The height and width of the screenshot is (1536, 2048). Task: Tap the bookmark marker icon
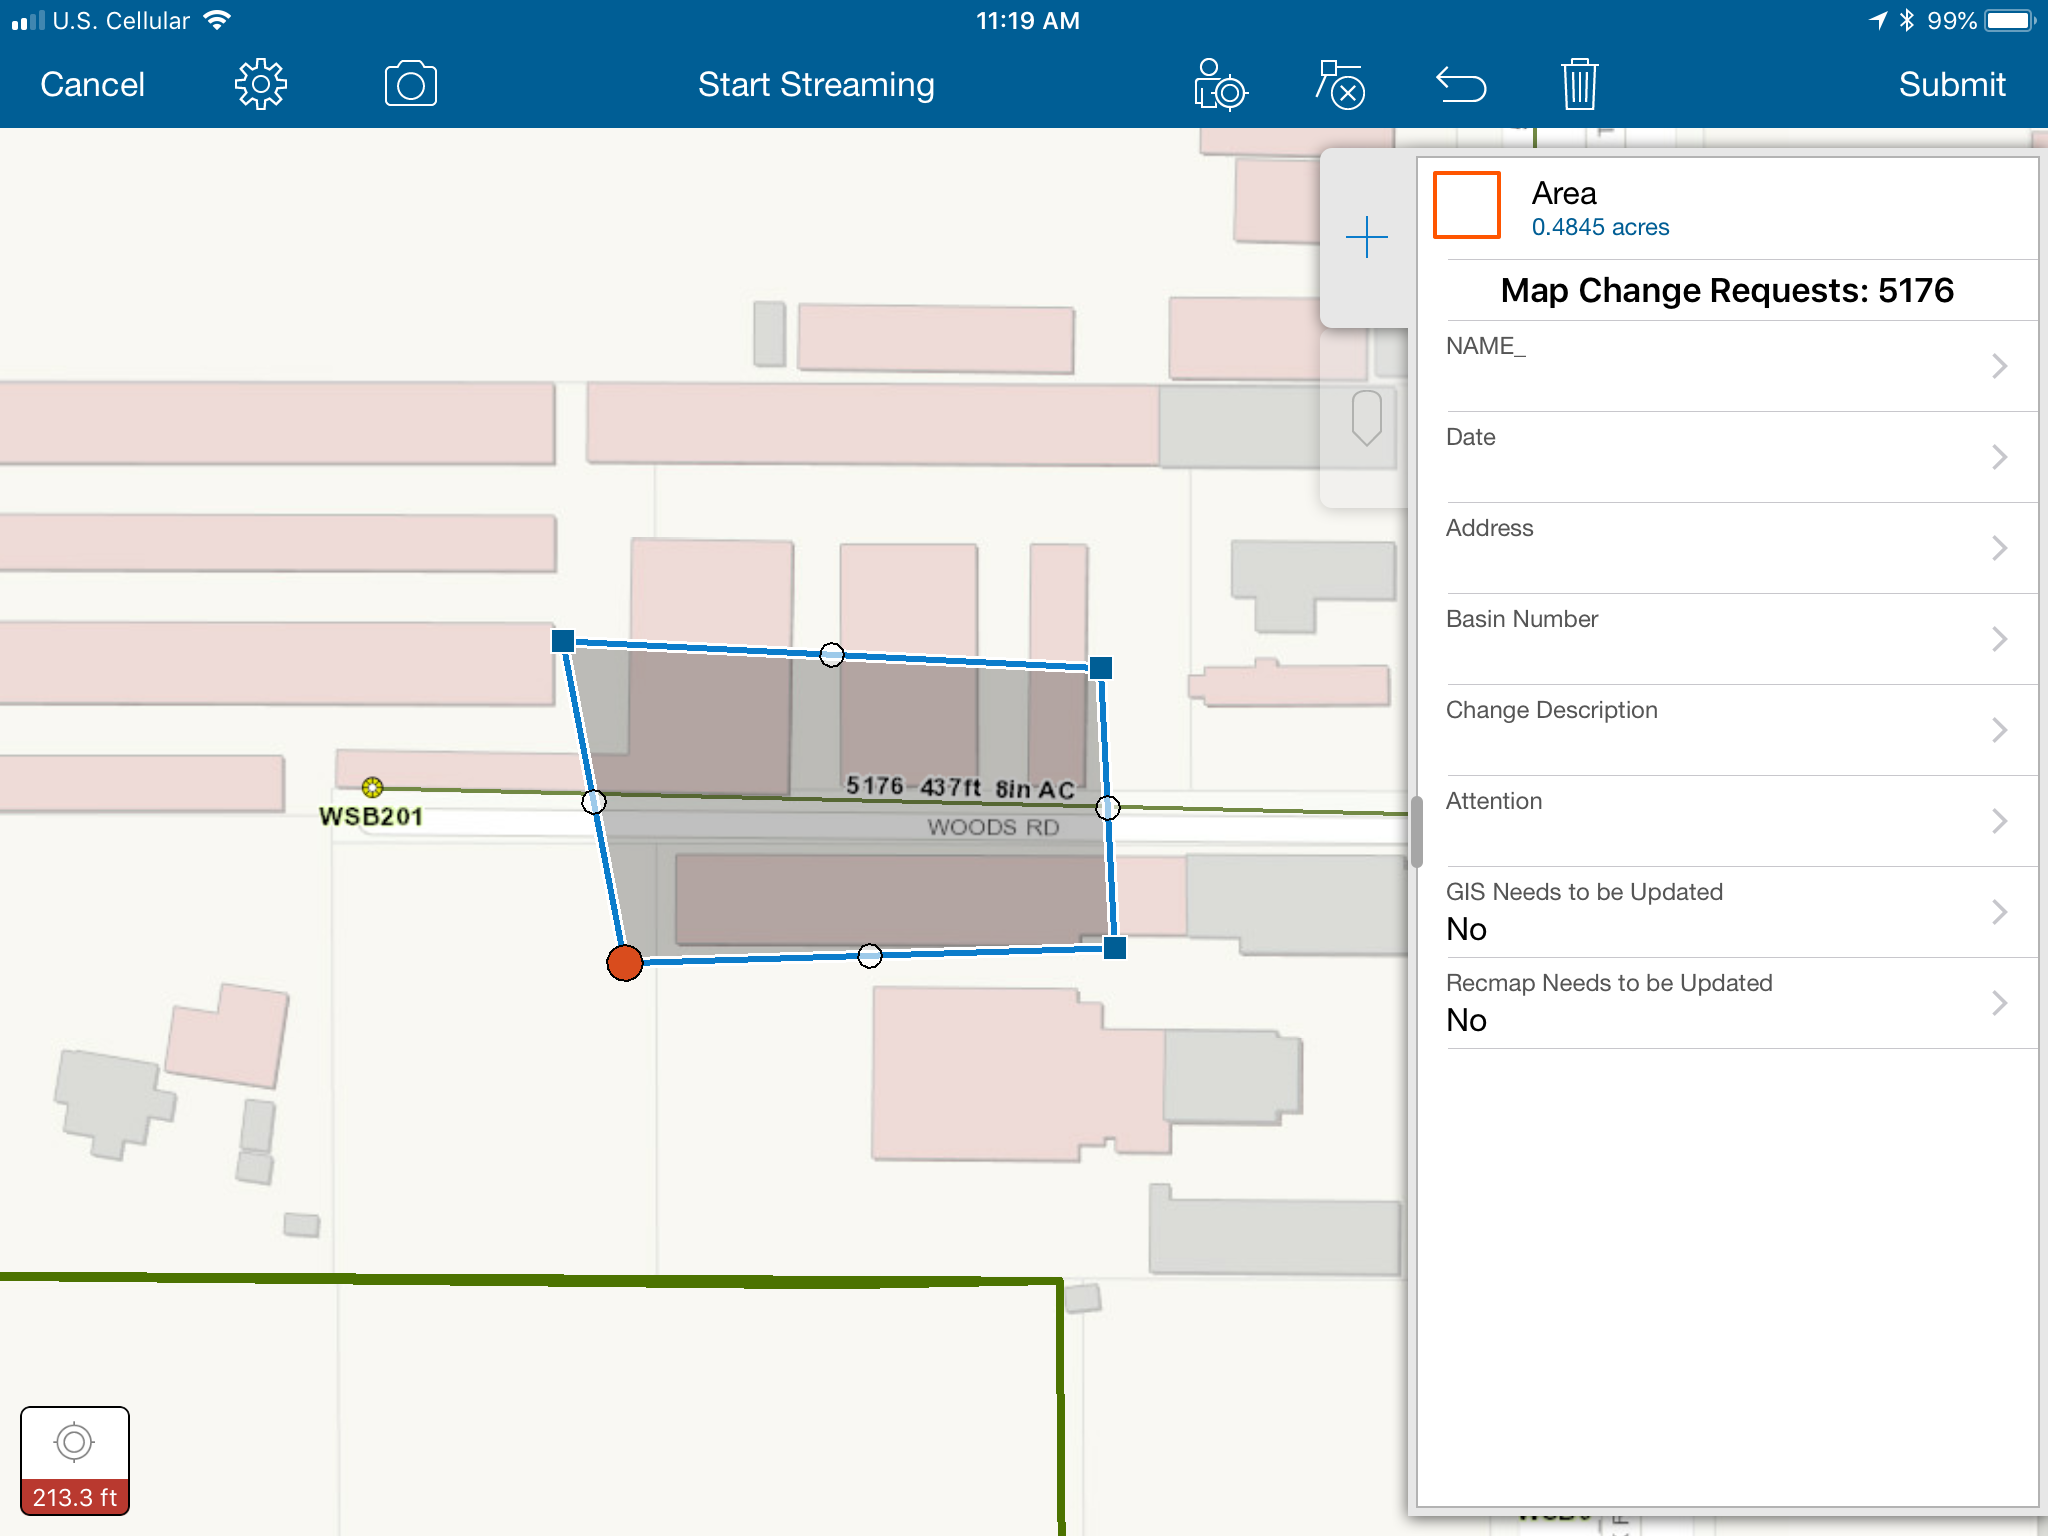point(1366,418)
